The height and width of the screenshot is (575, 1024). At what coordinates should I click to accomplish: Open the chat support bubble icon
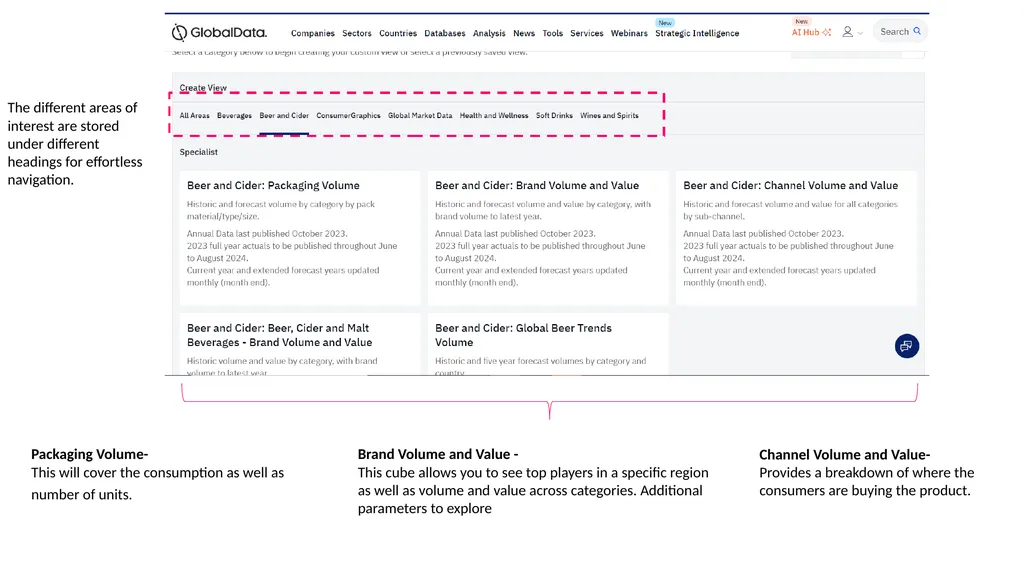906,346
